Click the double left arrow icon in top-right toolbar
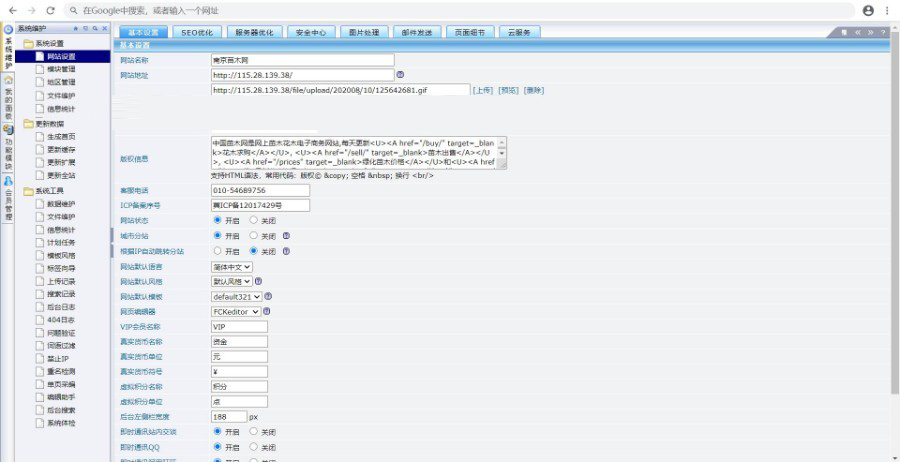The width and height of the screenshot is (900, 462). click(x=857, y=32)
